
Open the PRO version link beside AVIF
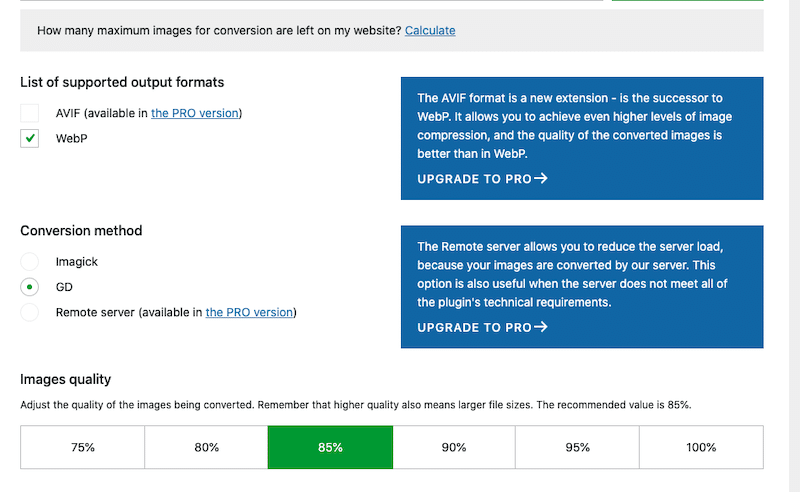(195, 113)
